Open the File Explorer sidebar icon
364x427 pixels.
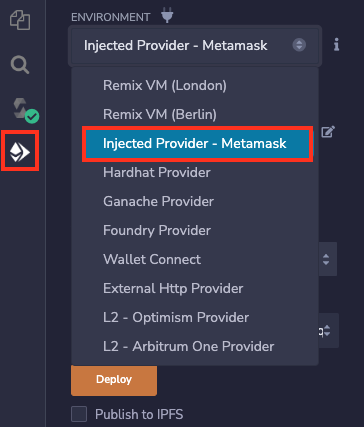pyautogui.click(x=20, y=20)
